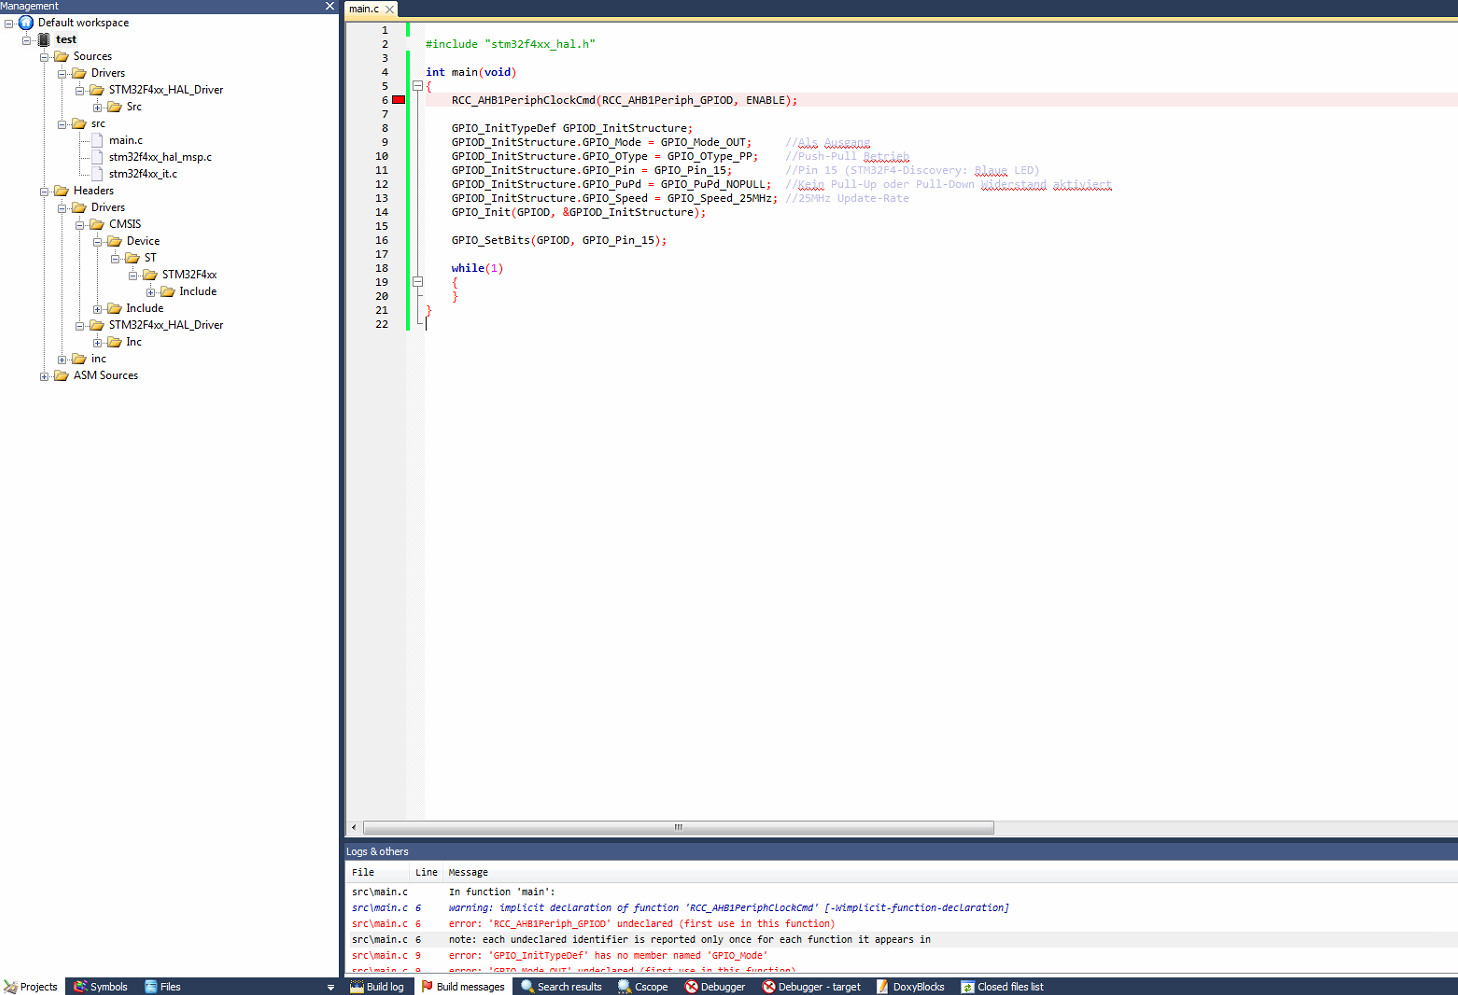Click the stm32f4xx_it.c file icon
Viewport: 1458px width, 995px height.
coord(97,174)
